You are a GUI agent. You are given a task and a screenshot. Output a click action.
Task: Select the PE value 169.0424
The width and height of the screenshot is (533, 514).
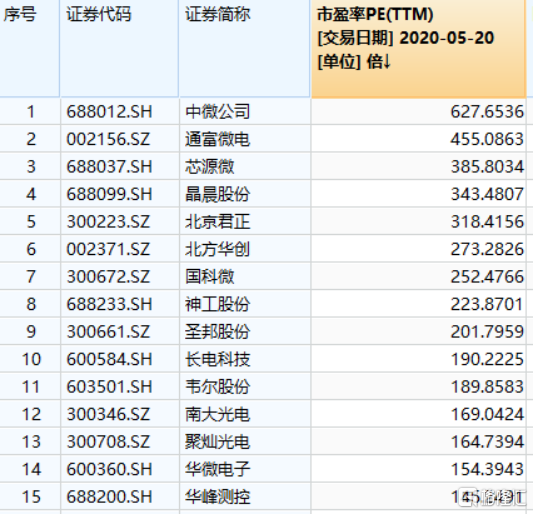click(487, 415)
